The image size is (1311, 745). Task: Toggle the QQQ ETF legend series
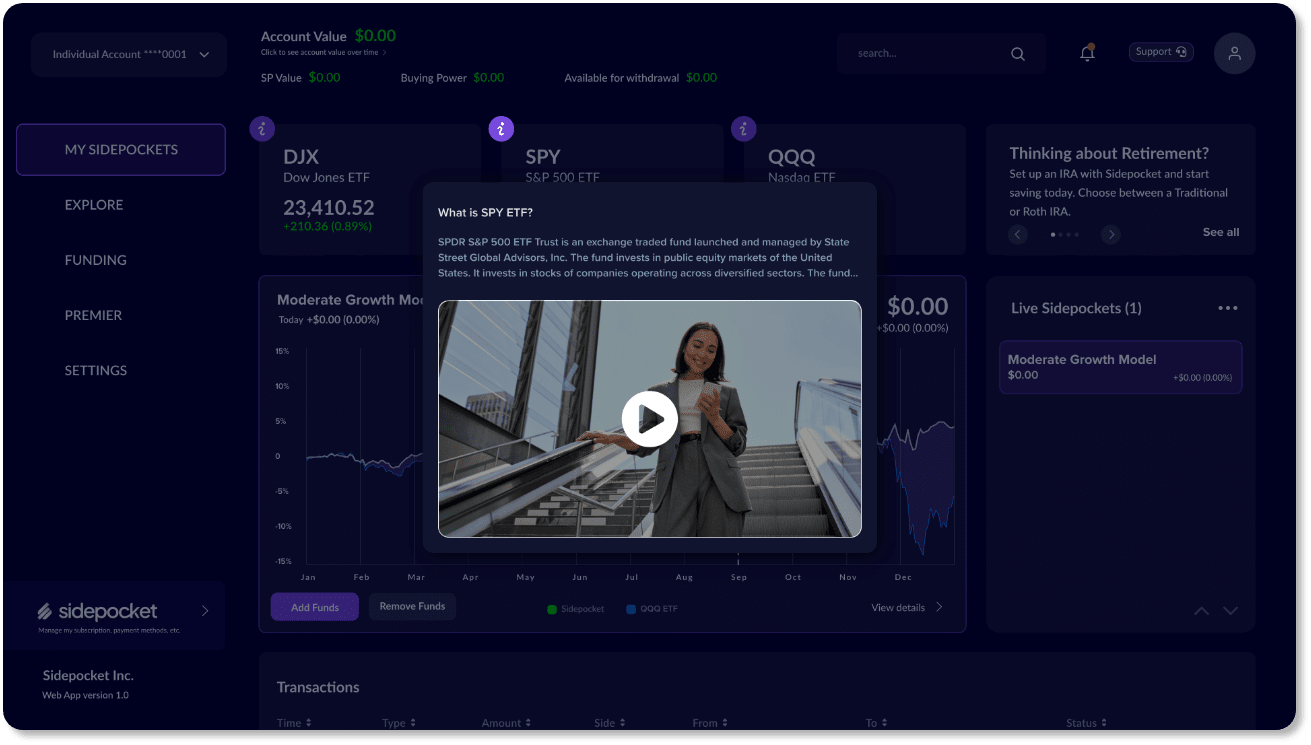coord(652,608)
